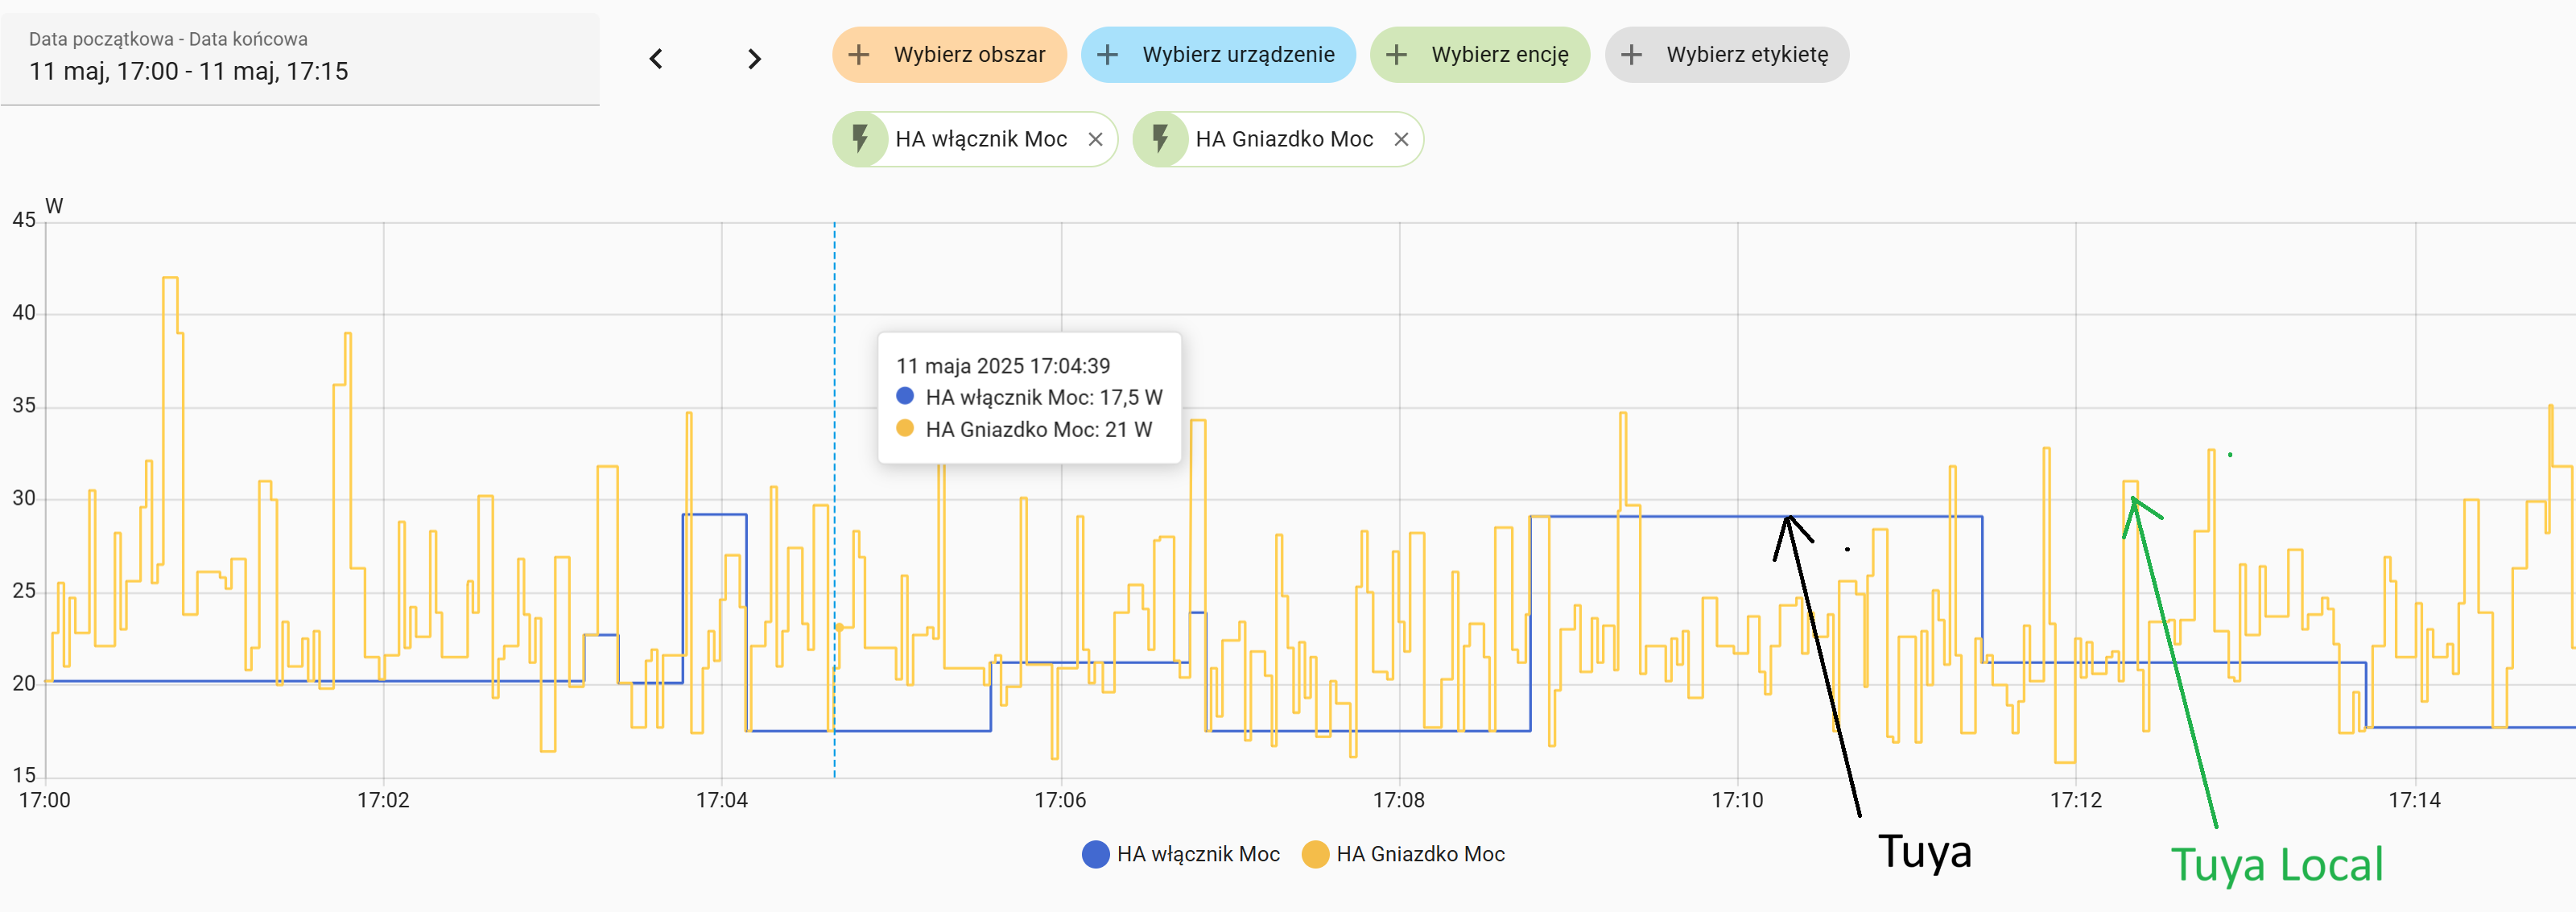
Task: Click the HA Gniazdko Moc chip label
Action: [1284, 139]
